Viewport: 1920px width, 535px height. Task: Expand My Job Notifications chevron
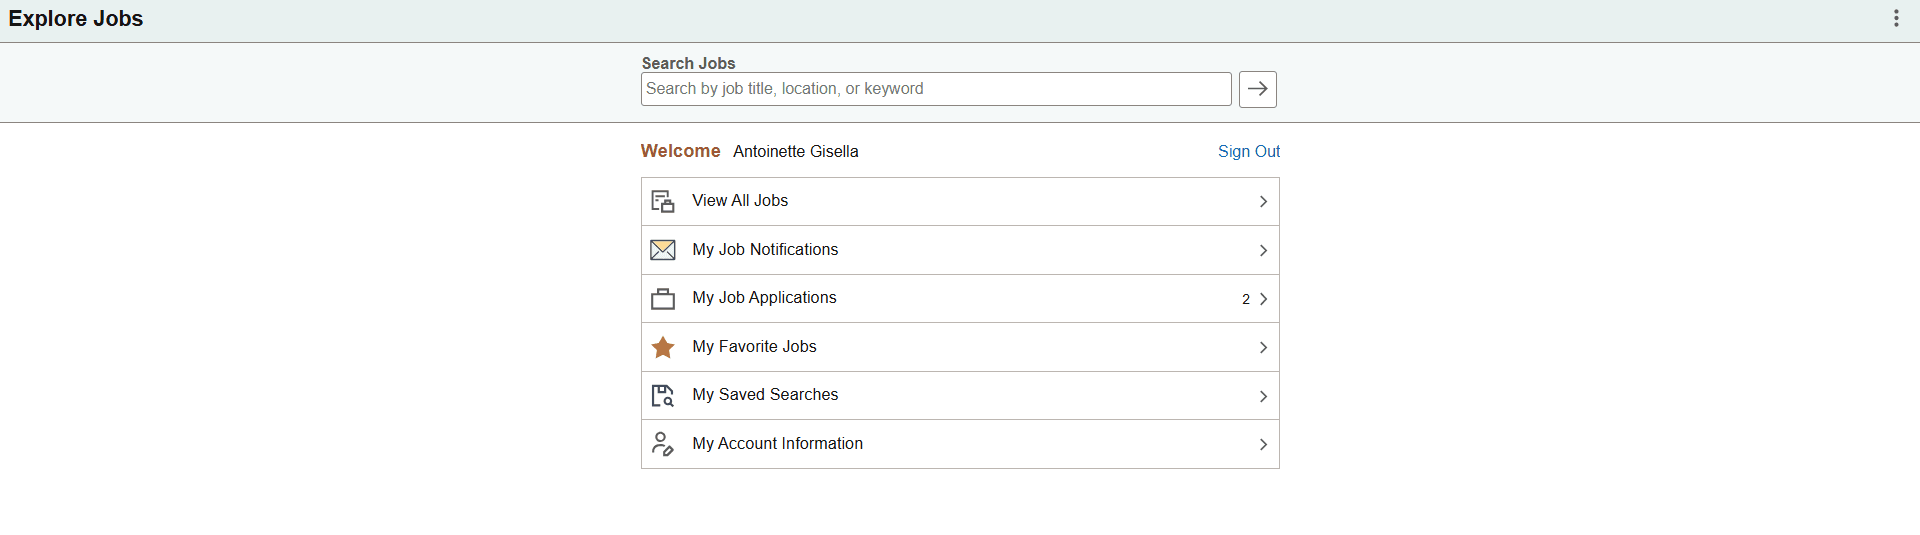[x=1263, y=251]
